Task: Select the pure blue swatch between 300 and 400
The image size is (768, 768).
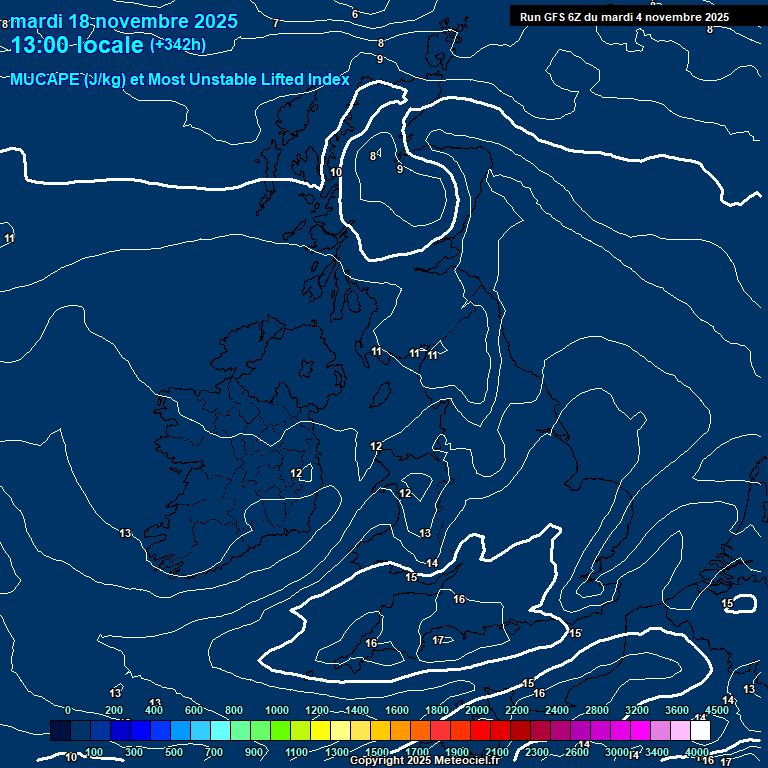Action: [141, 730]
